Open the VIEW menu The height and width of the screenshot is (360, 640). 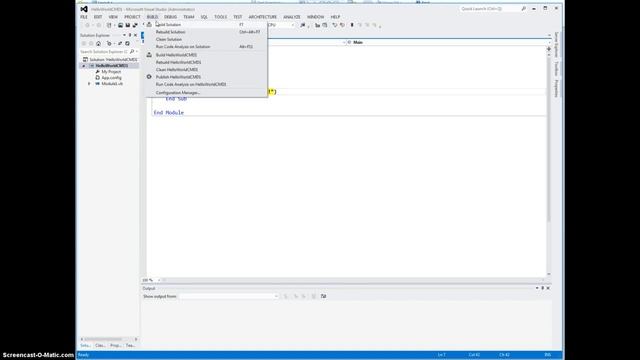pyautogui.click(x=113, y=17)
